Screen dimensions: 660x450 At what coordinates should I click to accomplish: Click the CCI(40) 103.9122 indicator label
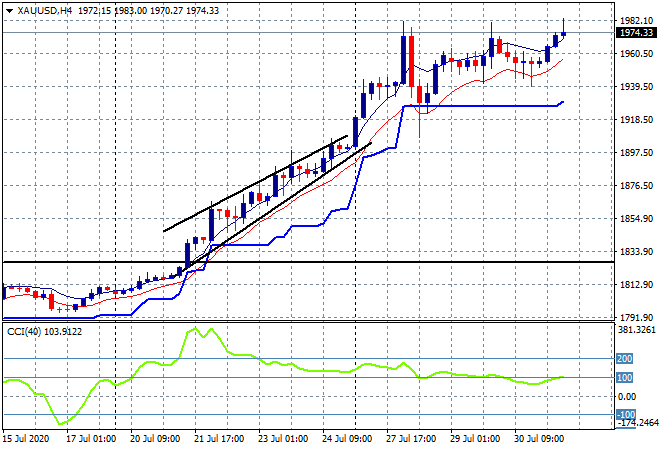tap(45, 332)
